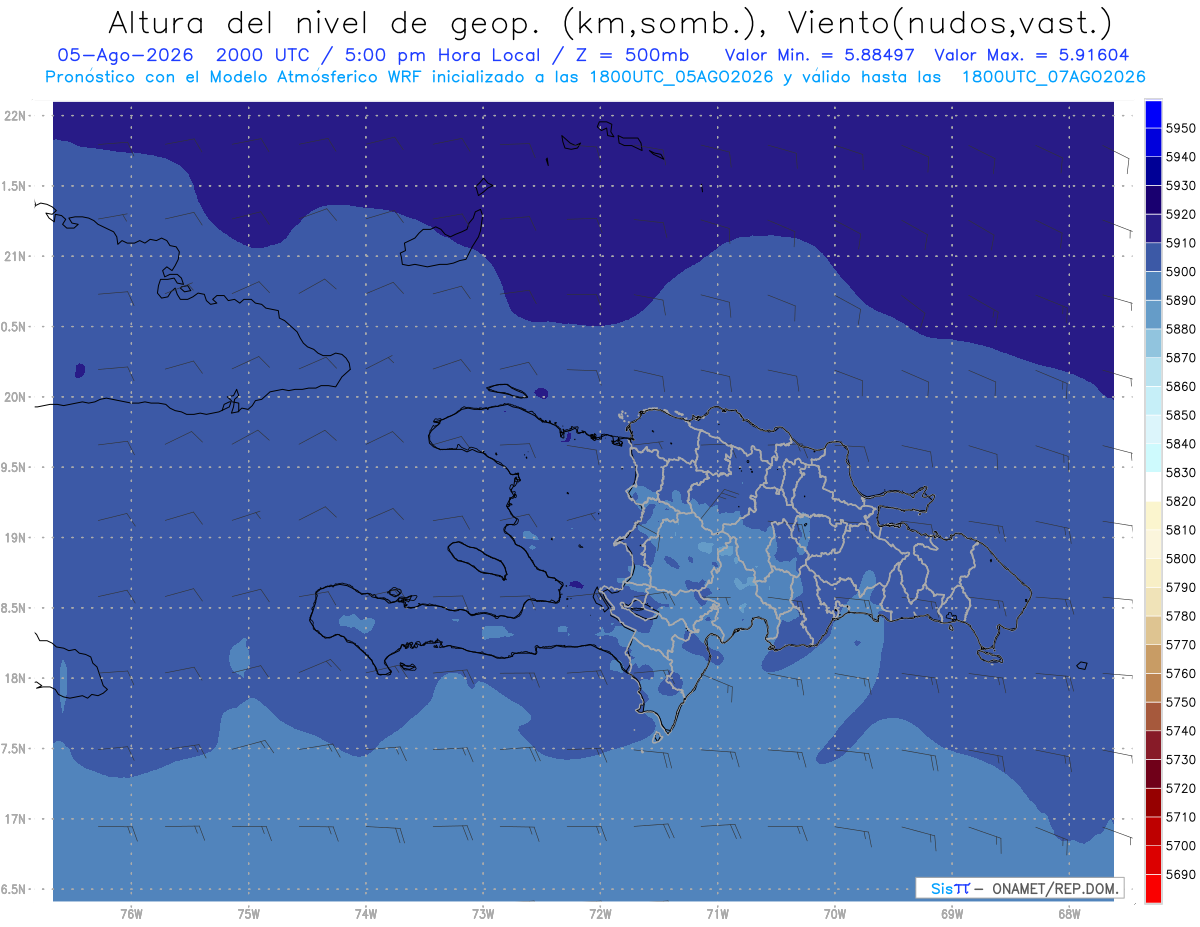Select the legend value 5900

[1180, 271]
